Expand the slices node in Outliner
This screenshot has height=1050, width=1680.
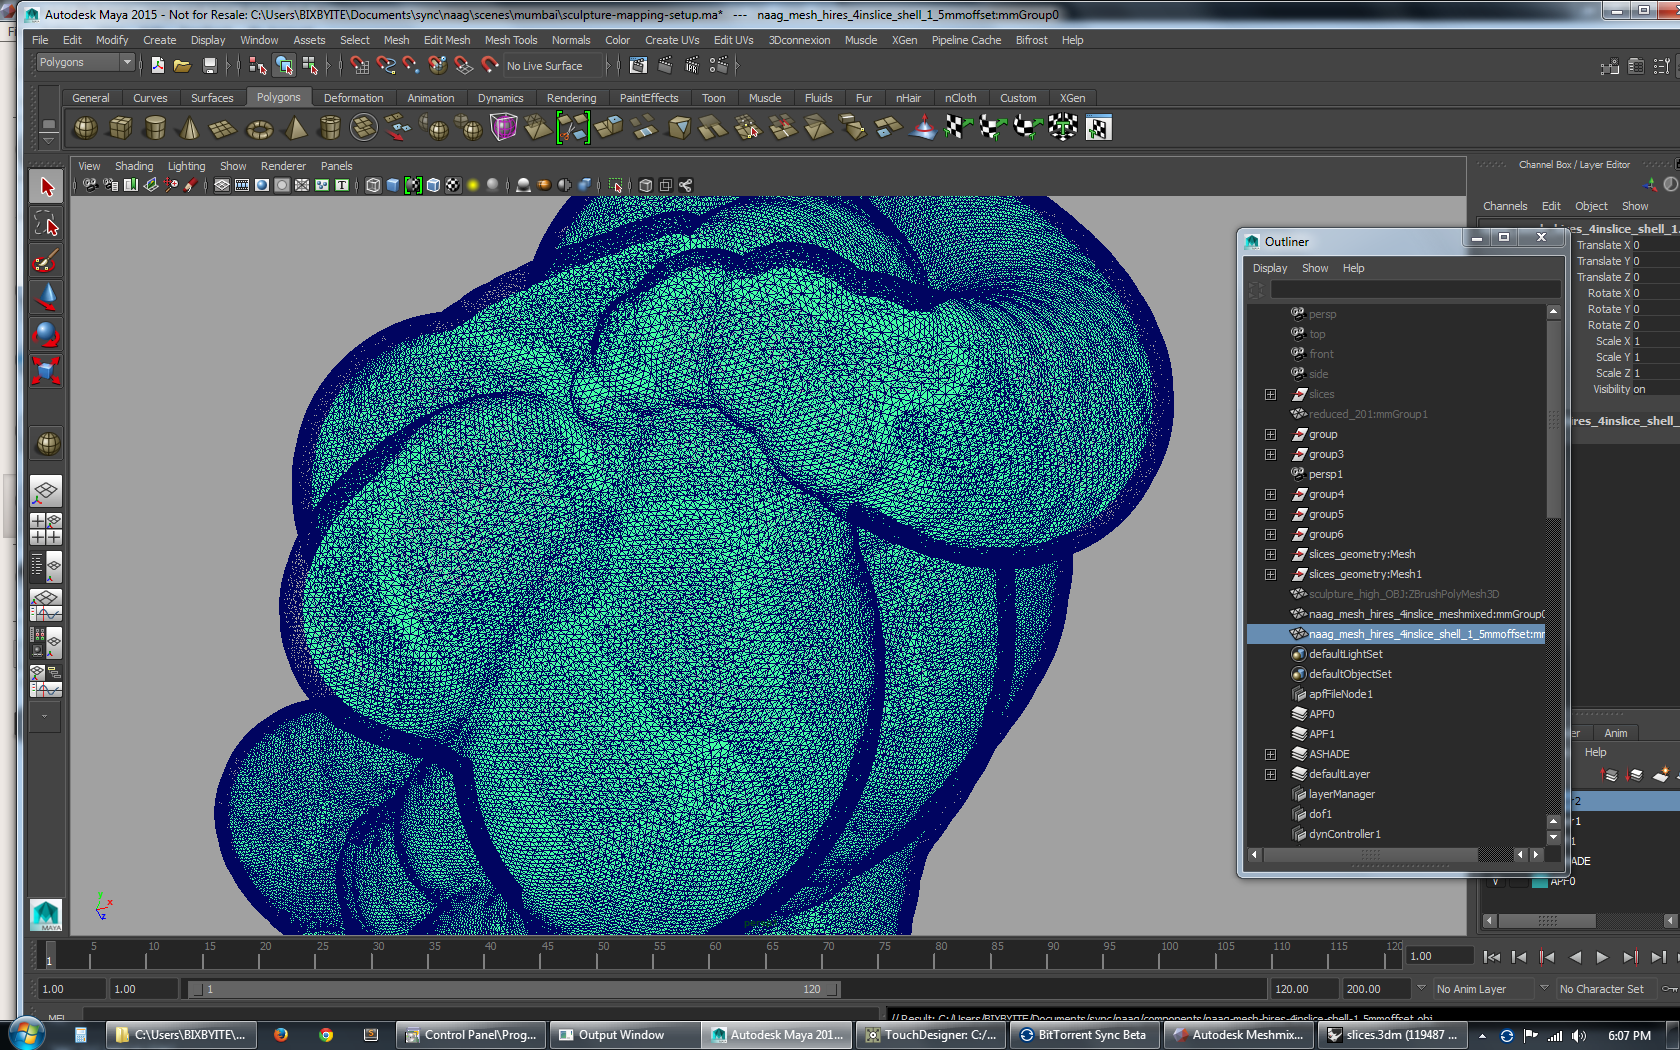(1270, 394)
